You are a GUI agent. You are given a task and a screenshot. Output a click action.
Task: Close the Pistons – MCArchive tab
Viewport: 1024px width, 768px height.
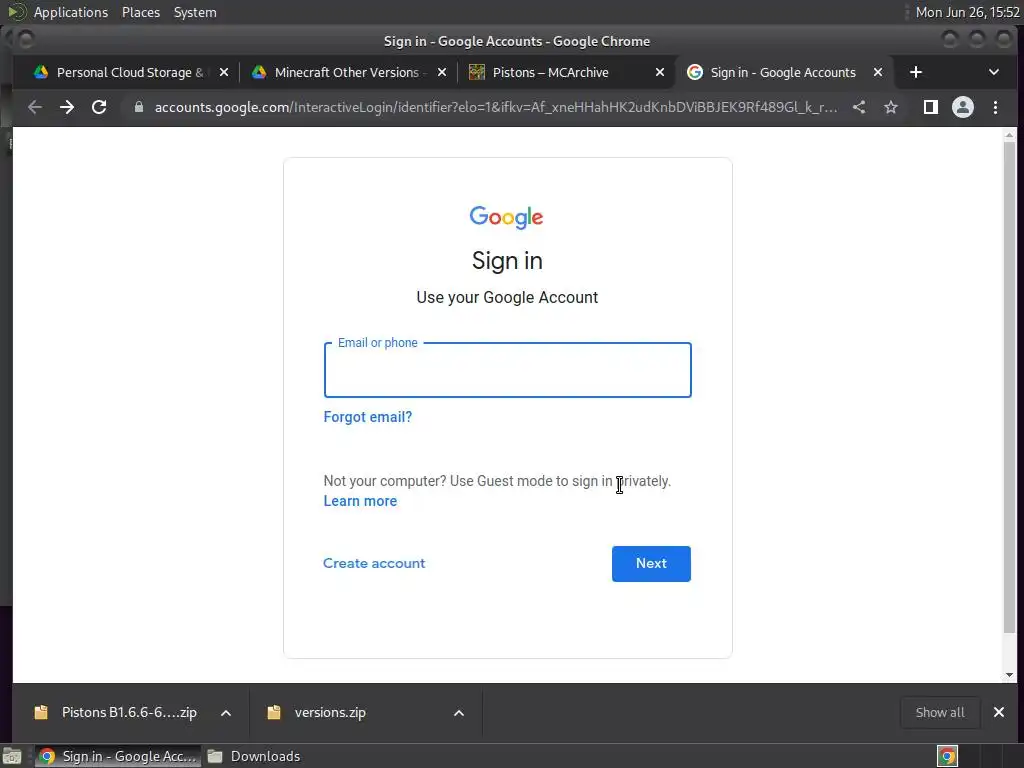pyautogui.click(x=660, y=72)
